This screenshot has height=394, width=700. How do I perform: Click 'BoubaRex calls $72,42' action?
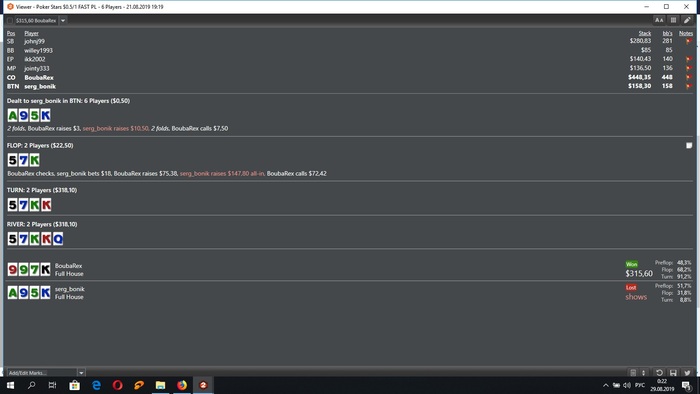[x=296, y=174]
